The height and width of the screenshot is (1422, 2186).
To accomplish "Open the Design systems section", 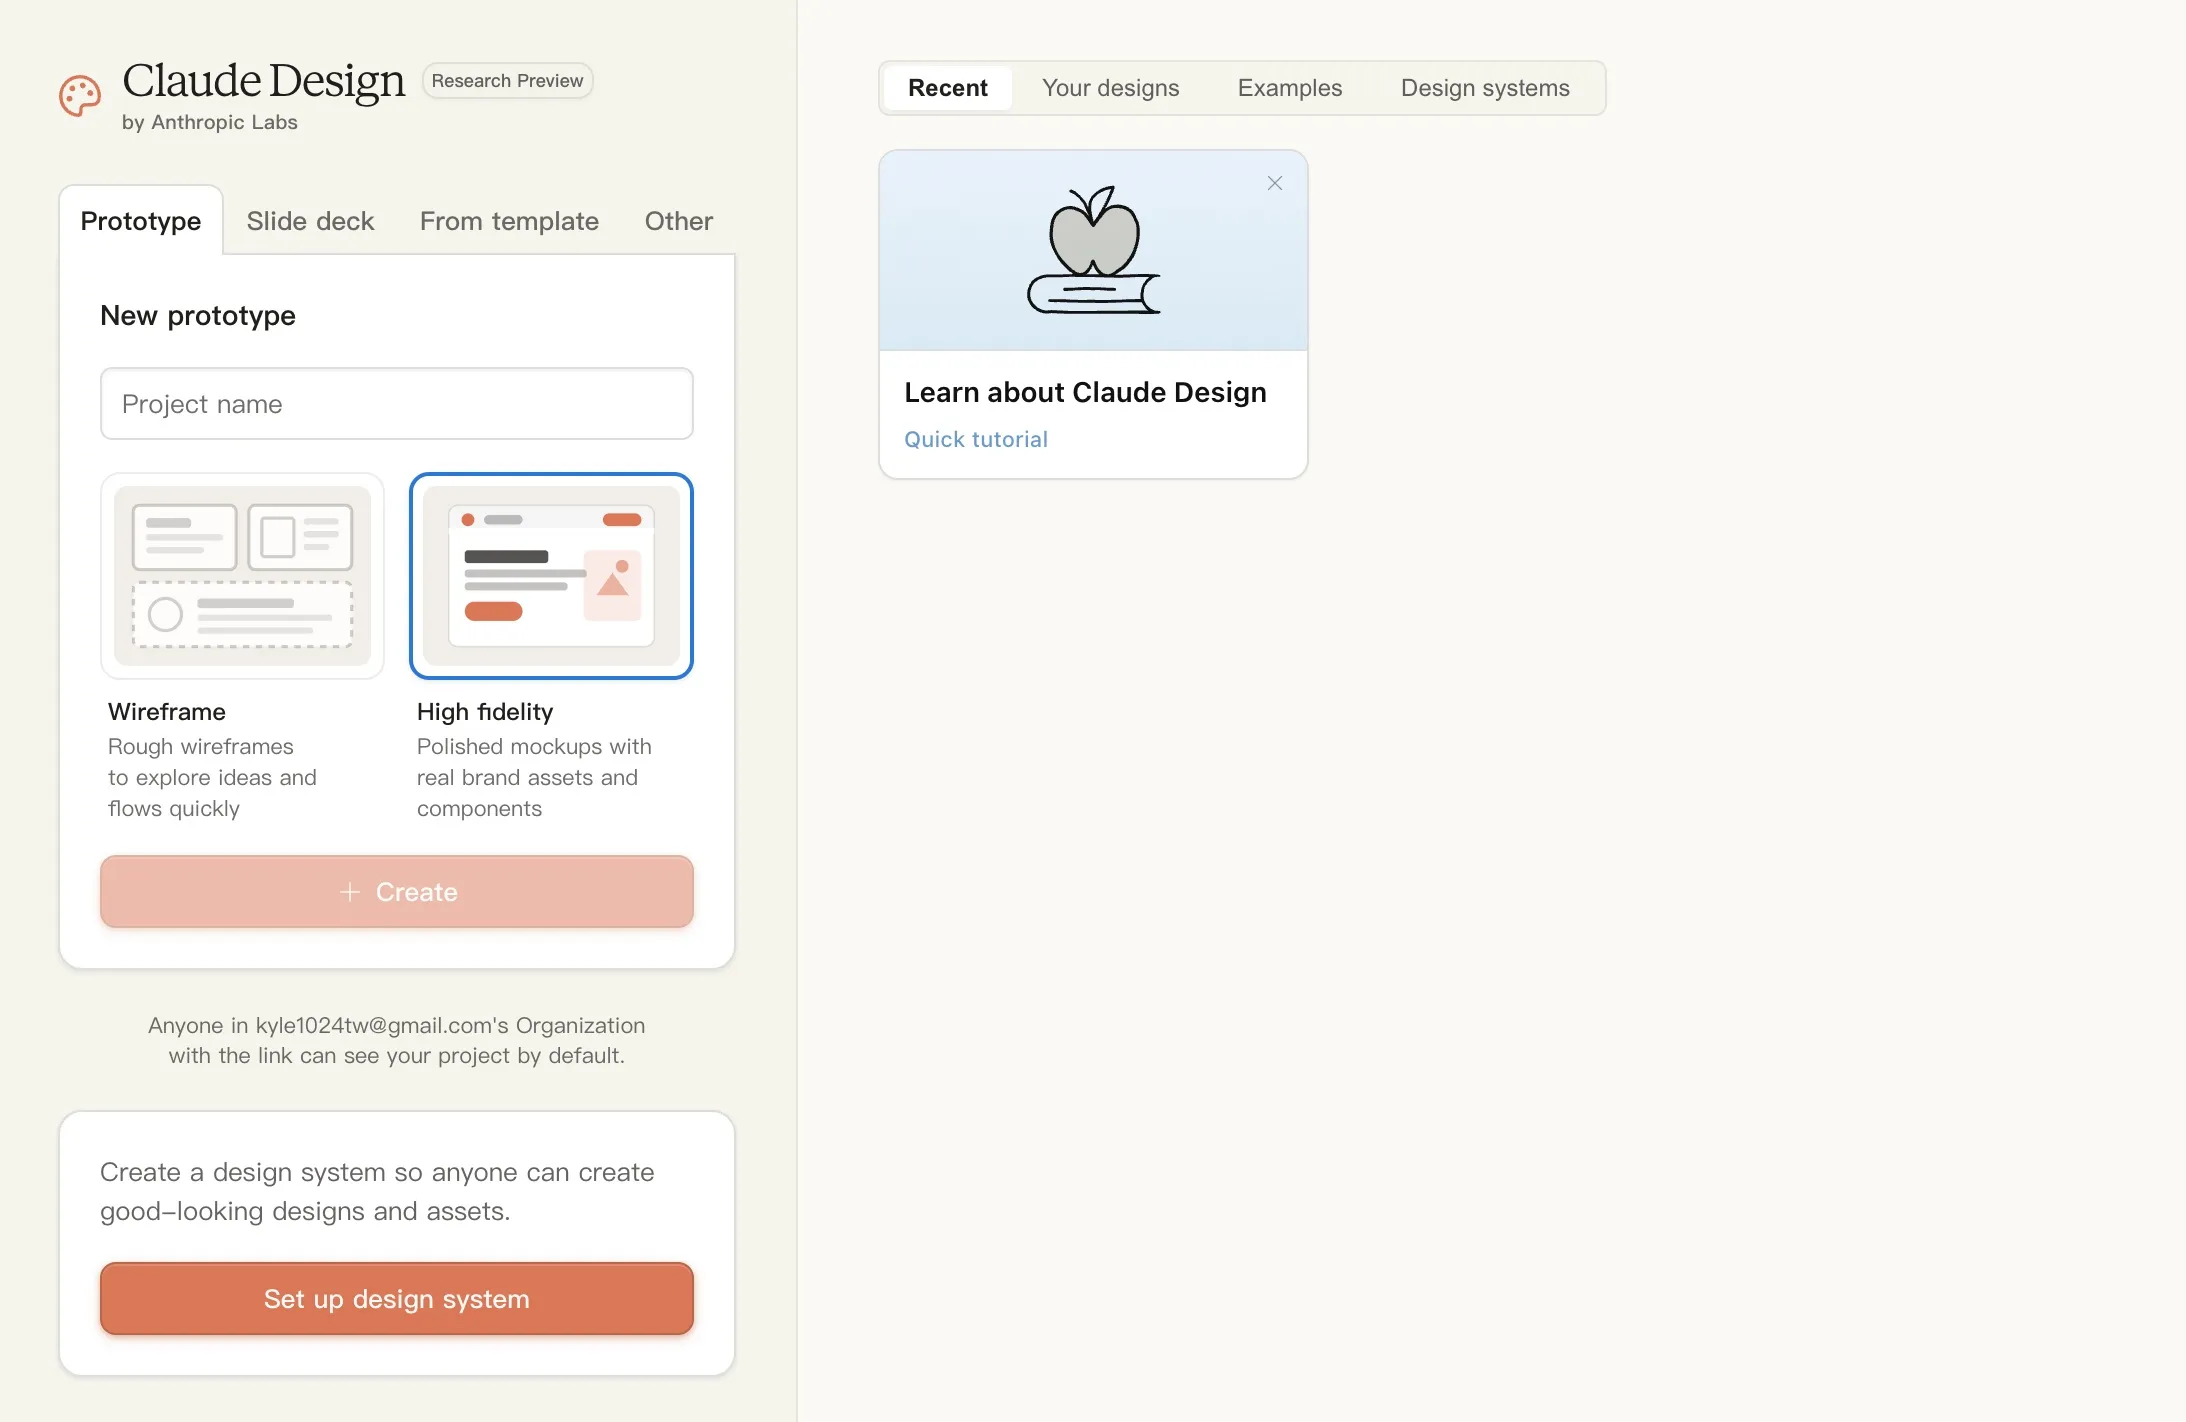I will click(1484, 88).
